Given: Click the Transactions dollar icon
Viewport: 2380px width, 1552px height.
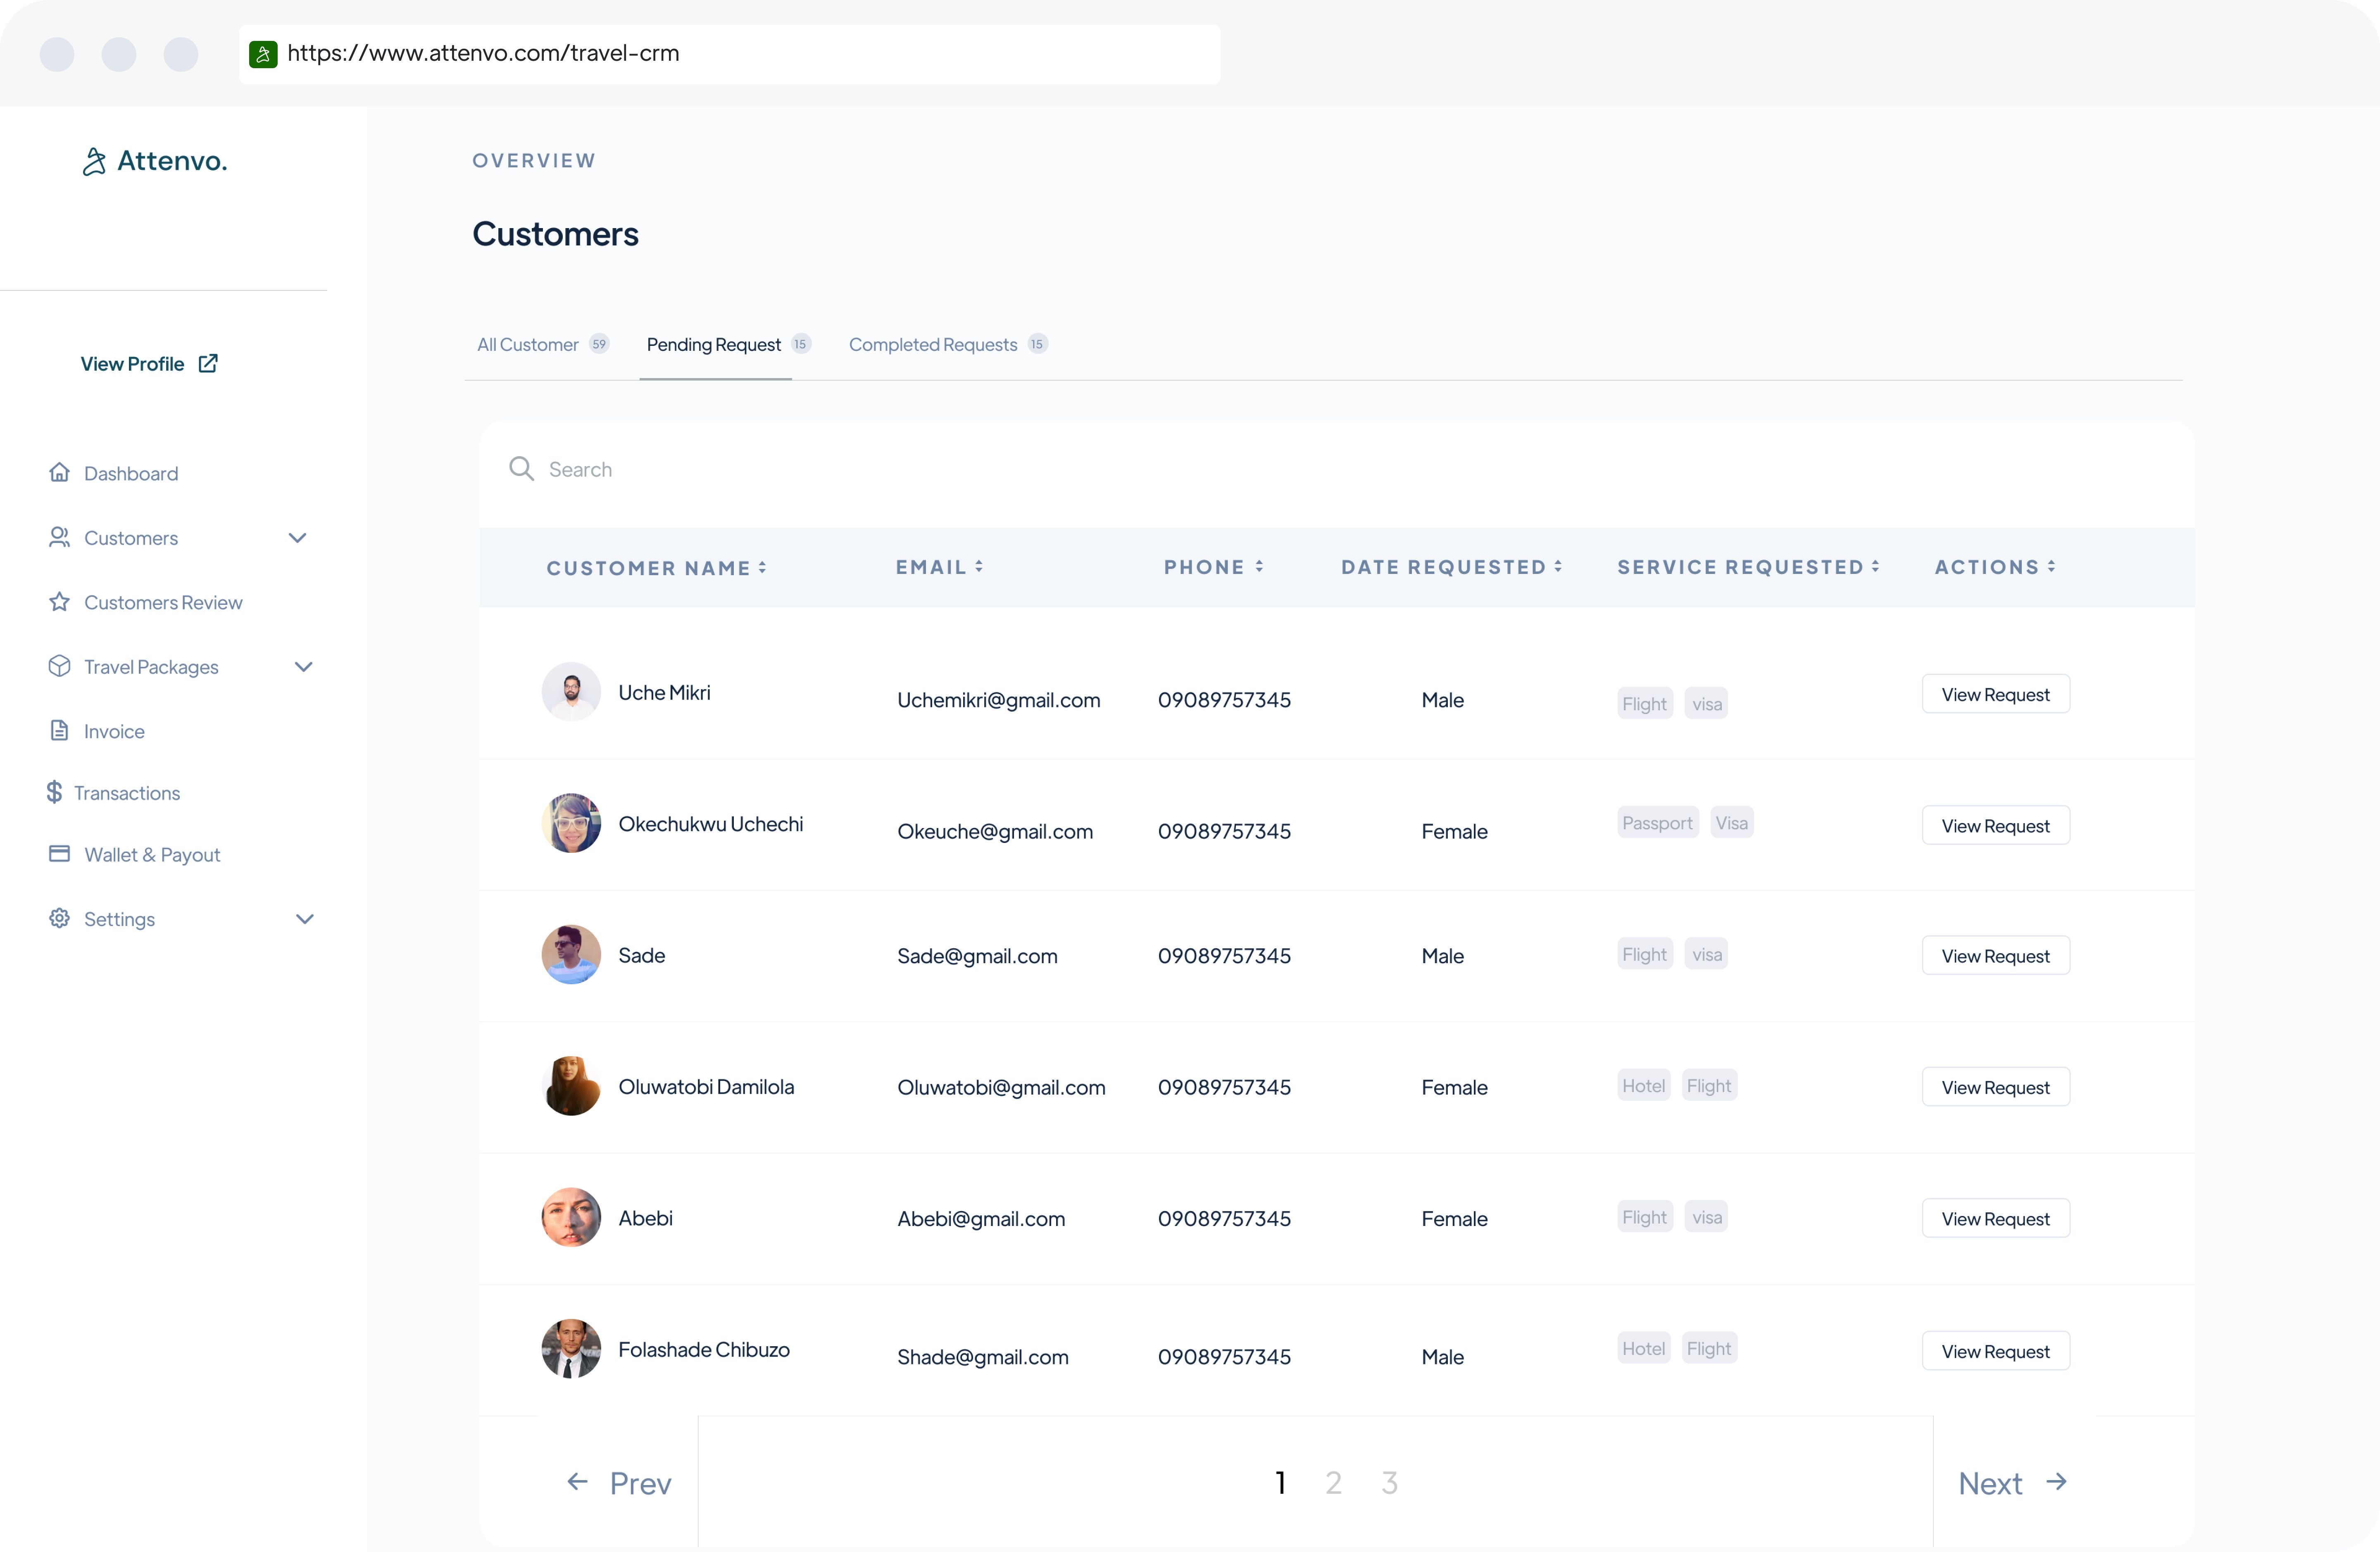Looking at the screenshot, I should pyautogui.click(x=54, y=792).
